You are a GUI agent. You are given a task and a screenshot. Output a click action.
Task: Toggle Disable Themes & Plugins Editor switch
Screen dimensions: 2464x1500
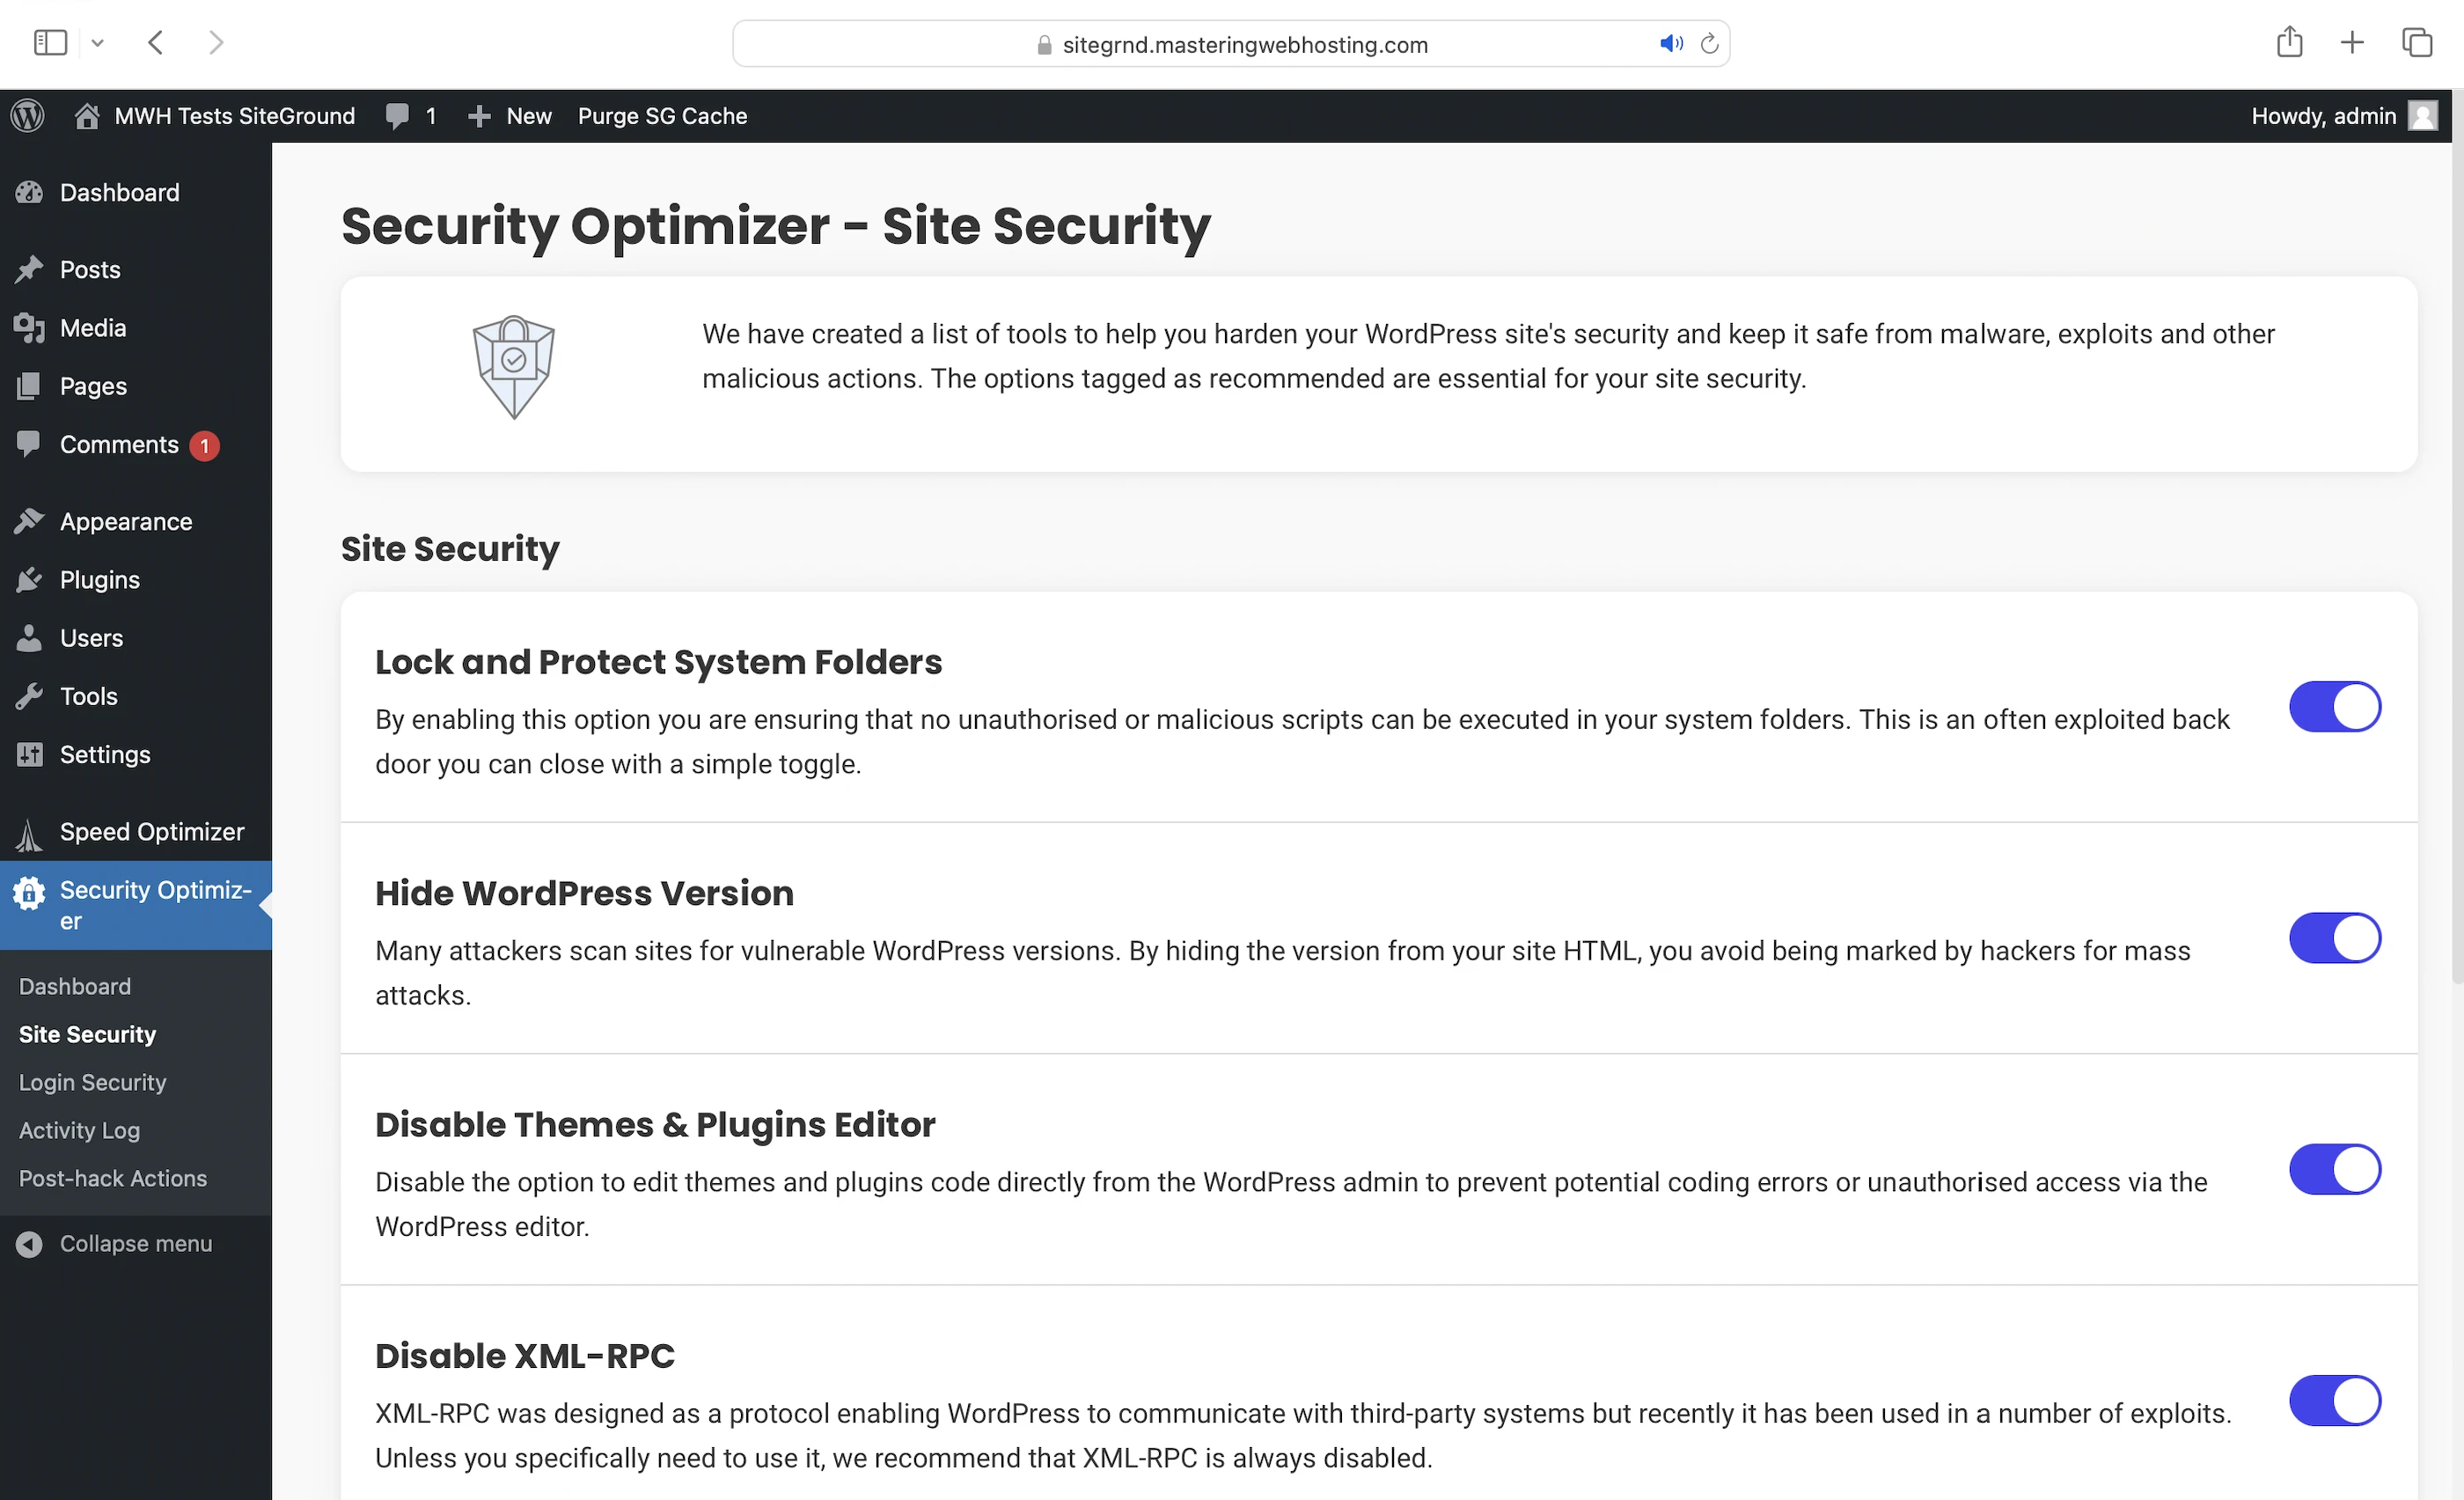[2334, 1169]
